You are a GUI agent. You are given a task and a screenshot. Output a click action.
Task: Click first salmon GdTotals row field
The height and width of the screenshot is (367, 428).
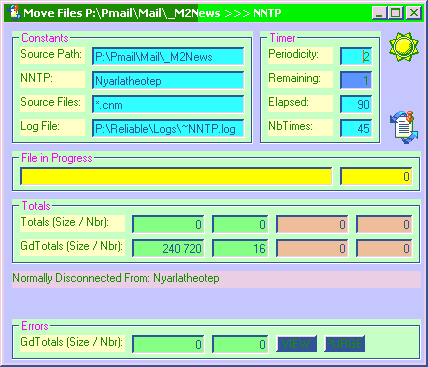tap(312, 248)
